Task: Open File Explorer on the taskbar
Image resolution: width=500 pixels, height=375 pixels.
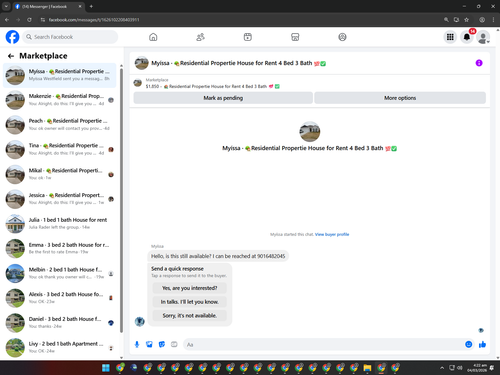Action: [x=367, y=368]
